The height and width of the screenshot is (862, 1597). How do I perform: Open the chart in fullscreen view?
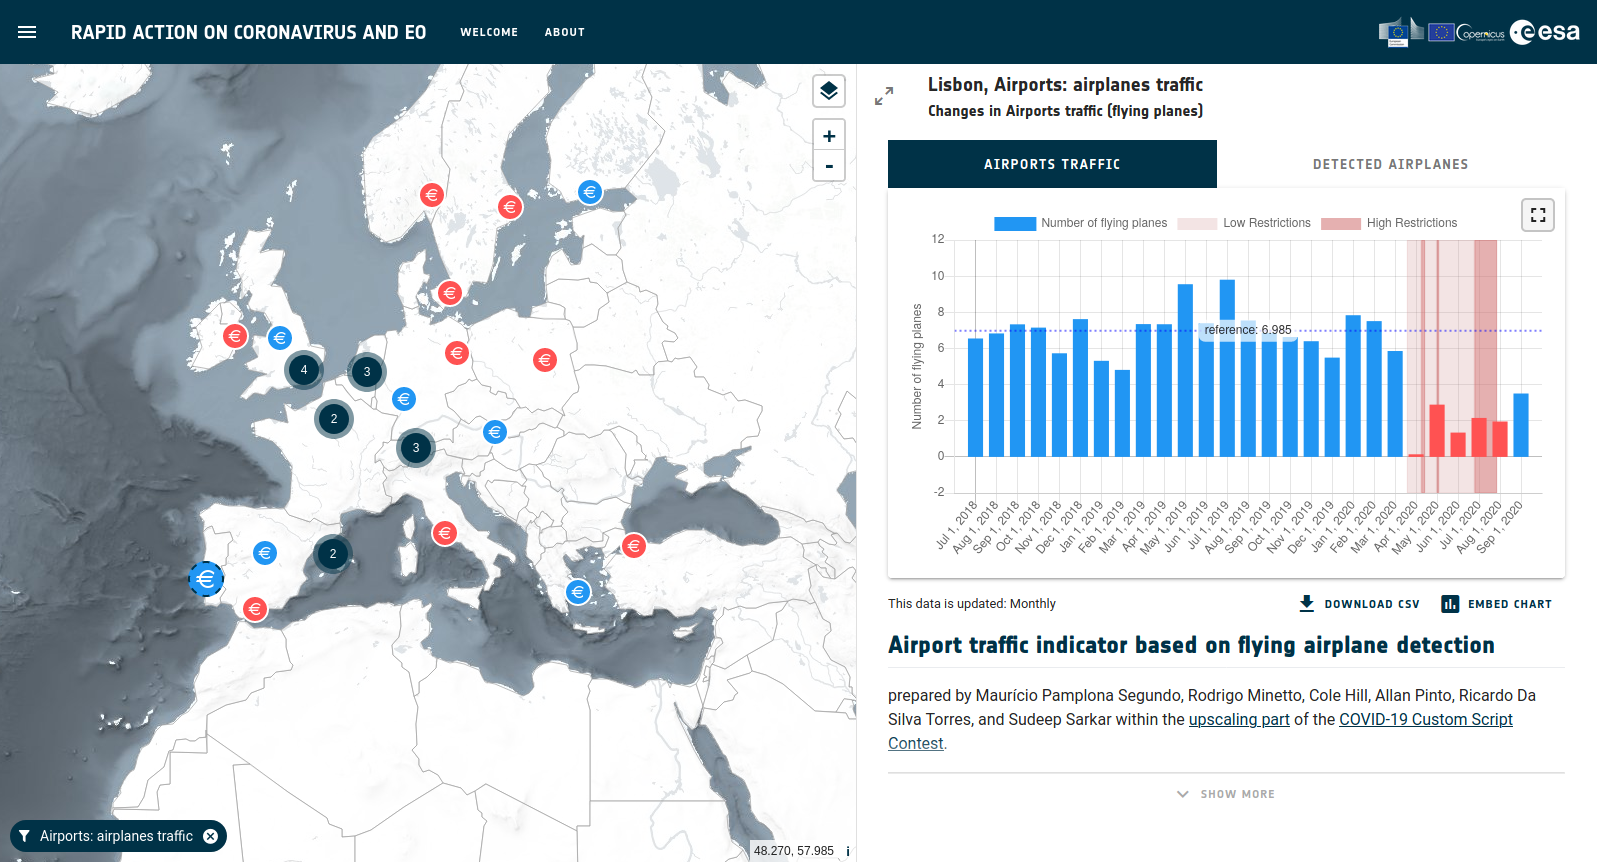pyautogui.click(x=1537, y=215)
